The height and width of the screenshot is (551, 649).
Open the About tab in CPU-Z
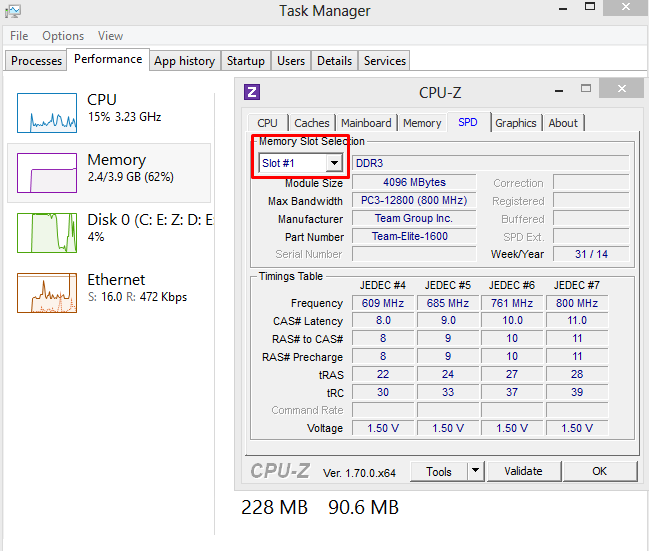pos(563,123)
